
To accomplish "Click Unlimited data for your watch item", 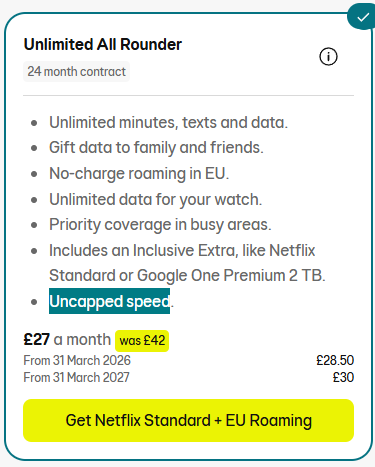I will [x=156, y=199].
